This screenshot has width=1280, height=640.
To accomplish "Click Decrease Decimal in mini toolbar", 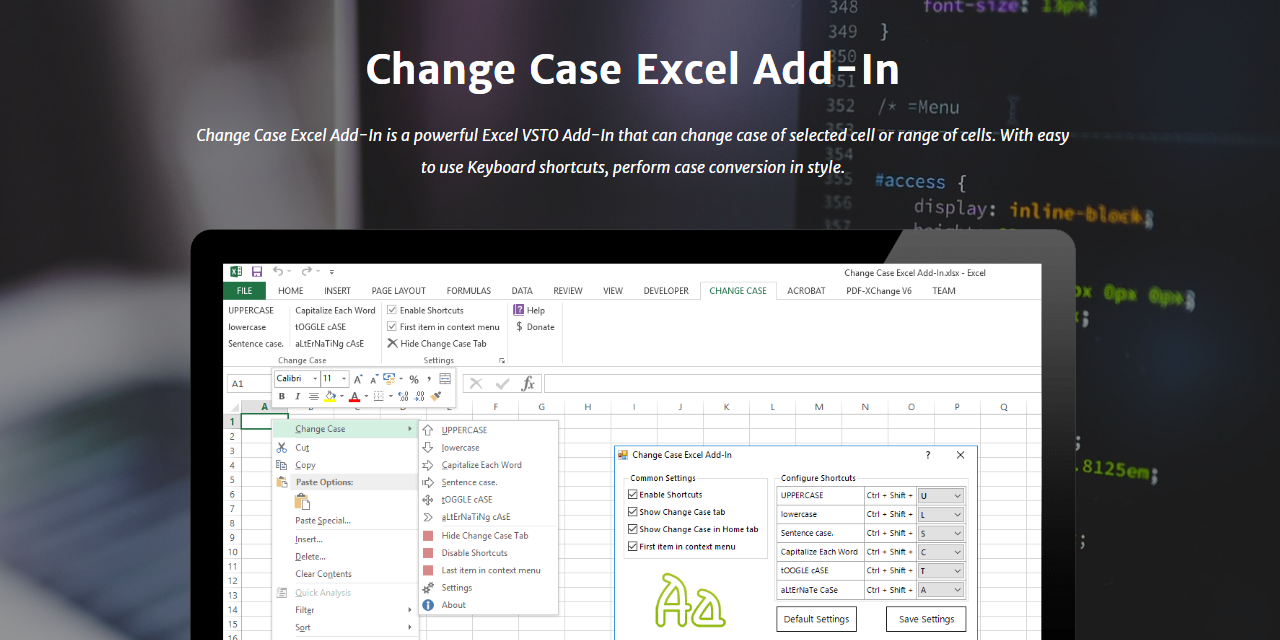I will tap(421, 396).
